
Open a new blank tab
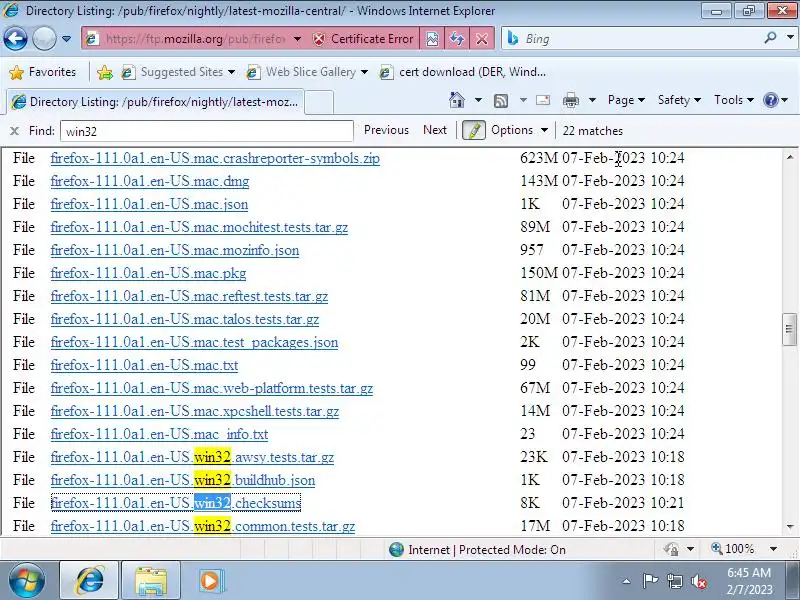click(319, 102)
